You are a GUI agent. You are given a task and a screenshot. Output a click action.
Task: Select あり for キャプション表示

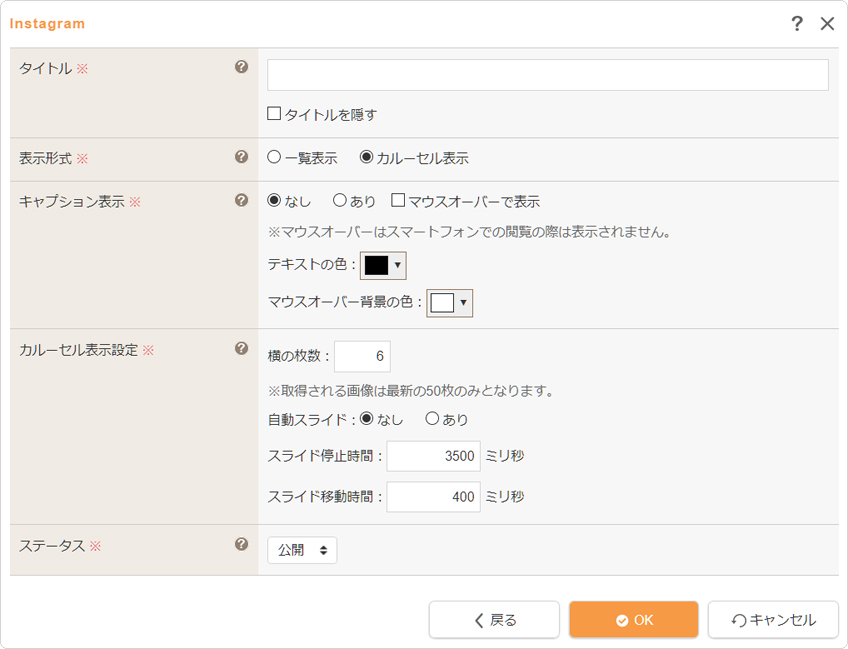click(340, 201)
